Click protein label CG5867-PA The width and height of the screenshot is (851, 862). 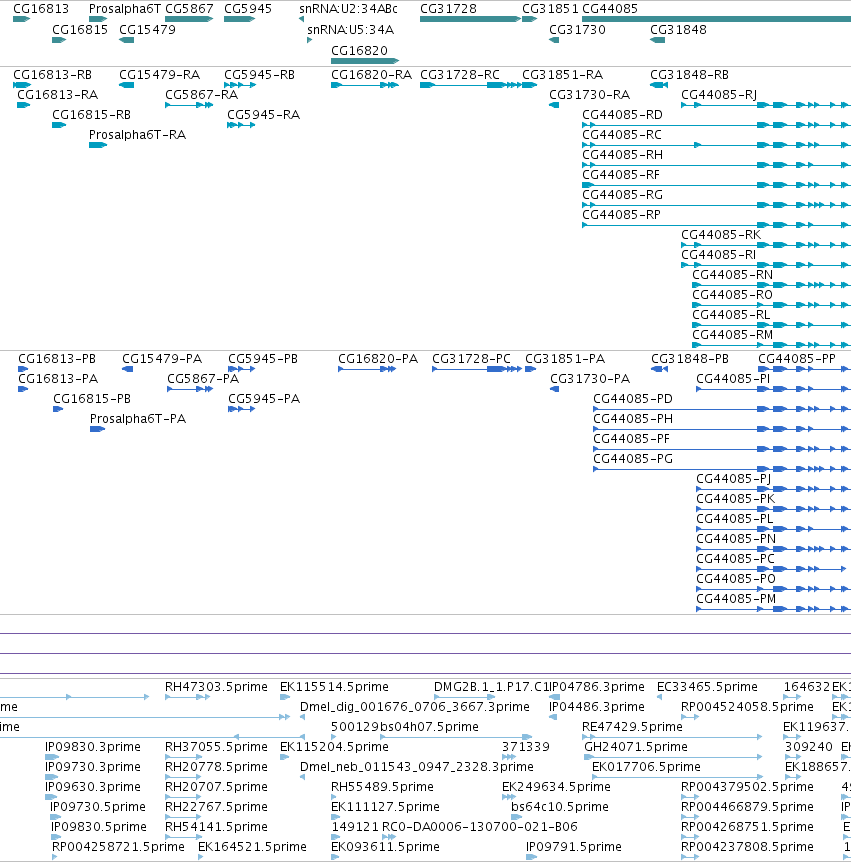[203, 379]
